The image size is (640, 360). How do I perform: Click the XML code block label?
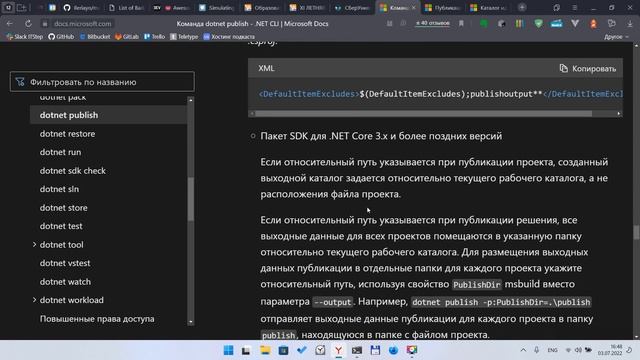[266, 68]
